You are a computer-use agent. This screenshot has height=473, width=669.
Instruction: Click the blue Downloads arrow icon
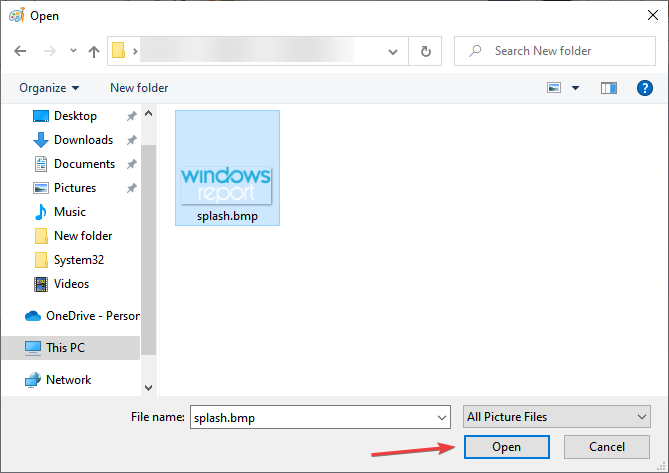coord(41,140)
